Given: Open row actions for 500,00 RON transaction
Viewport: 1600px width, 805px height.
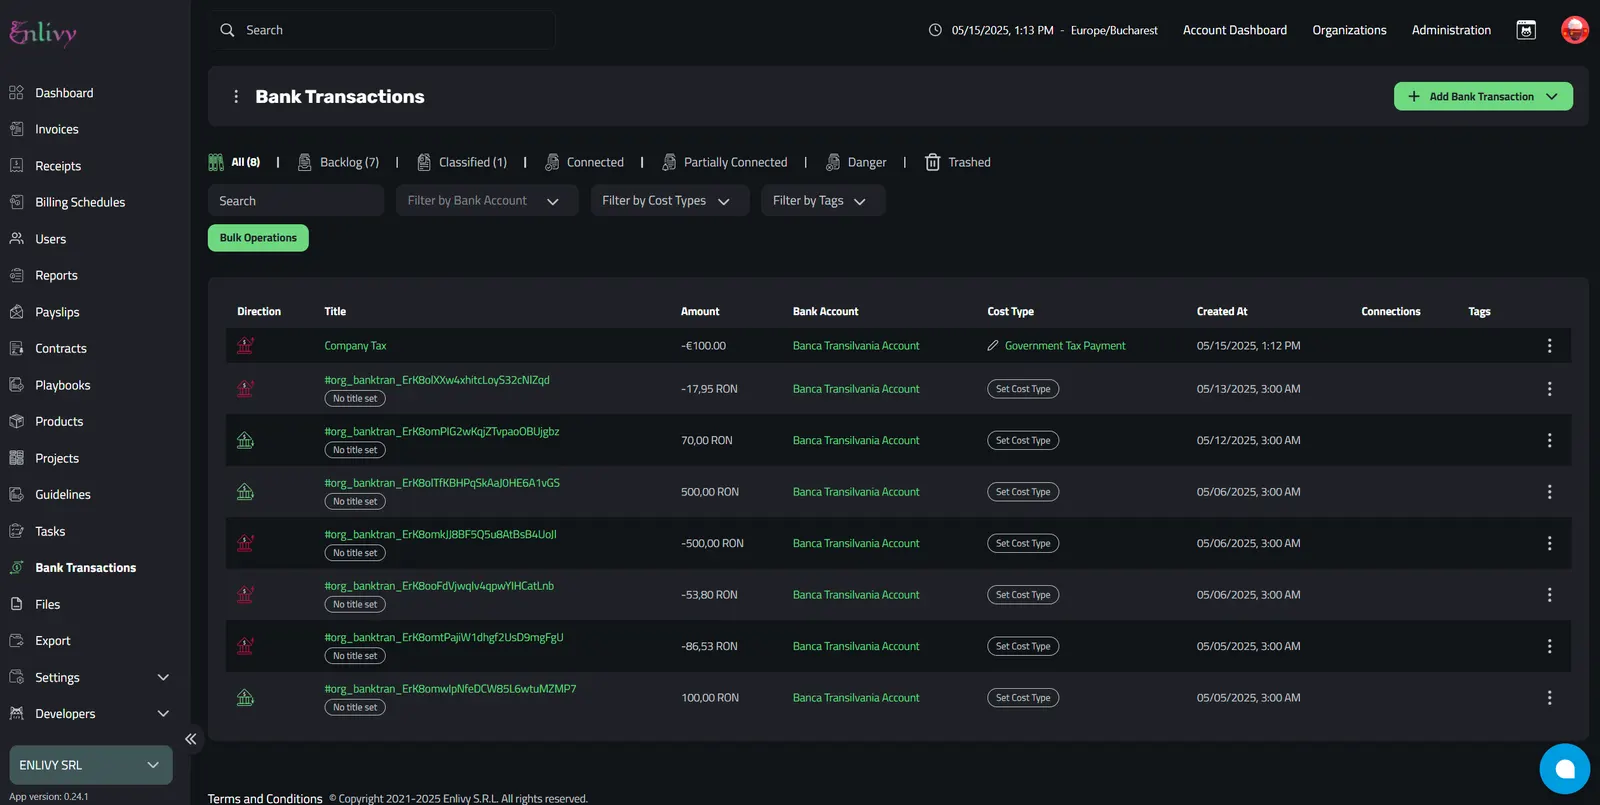Looking at the screenshot, I should (x=1549, y=492).
